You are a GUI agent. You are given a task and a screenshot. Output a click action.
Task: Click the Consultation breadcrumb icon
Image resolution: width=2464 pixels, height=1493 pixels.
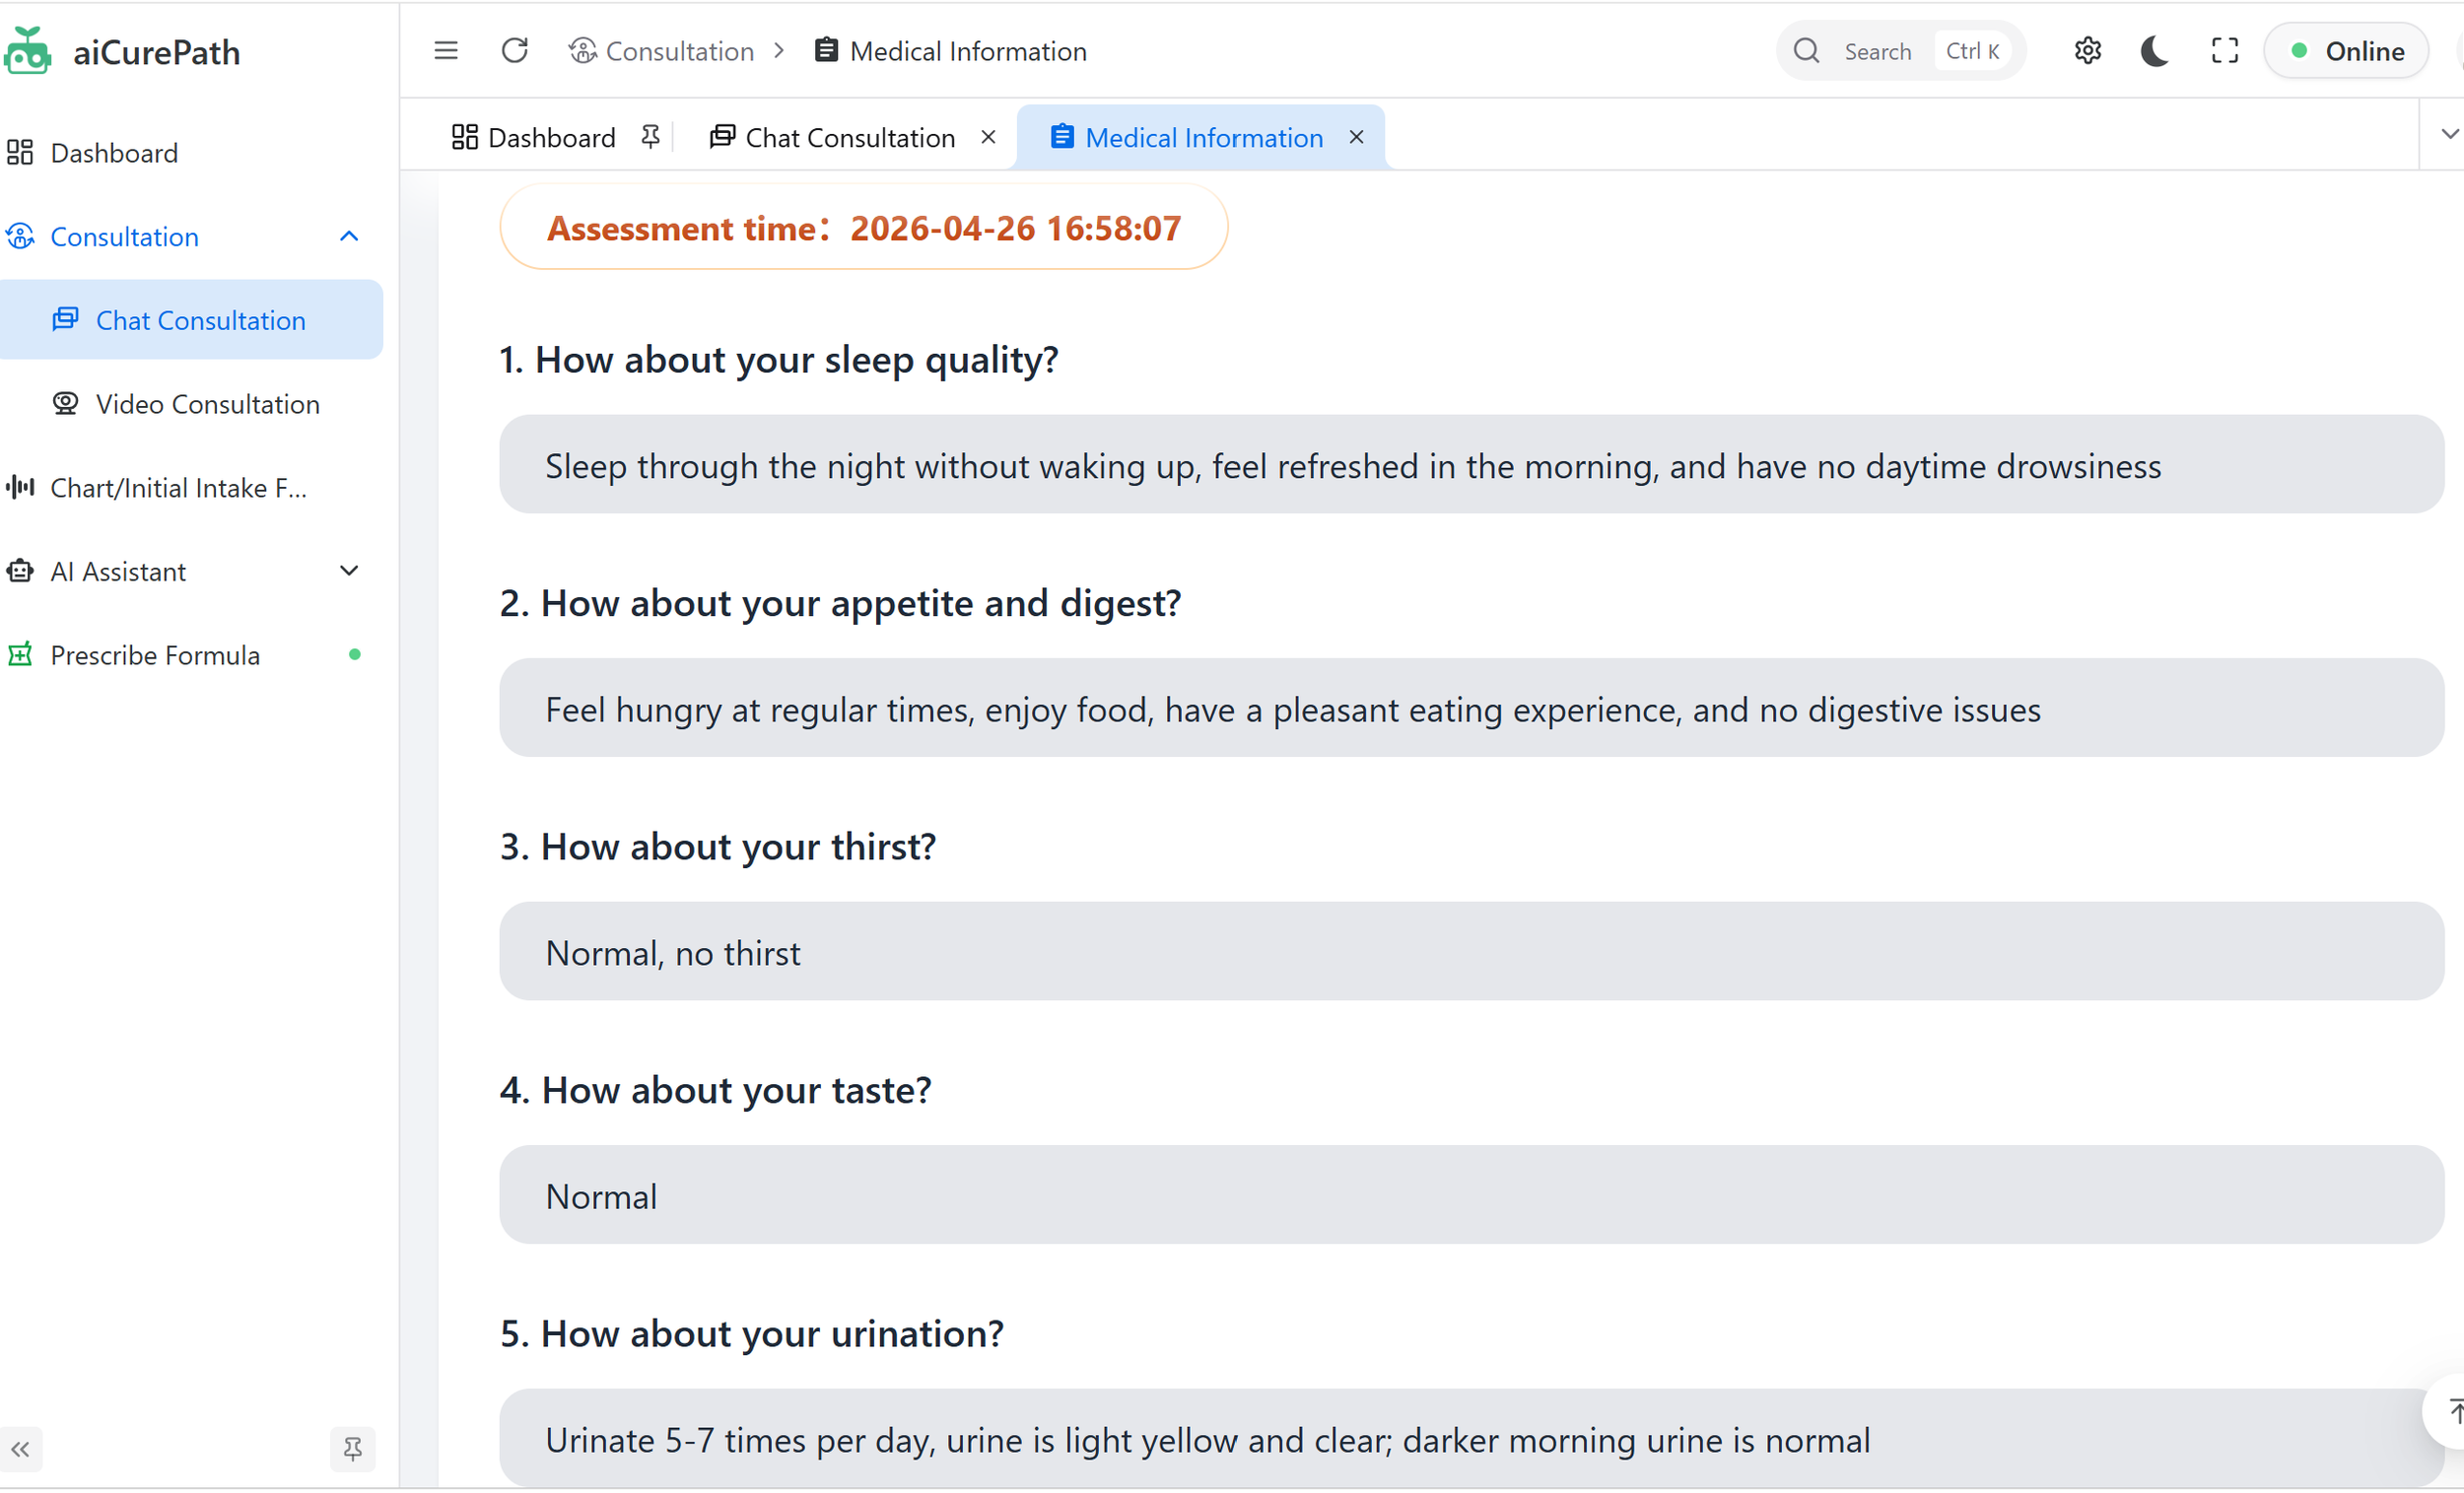(x=583, y=51)
